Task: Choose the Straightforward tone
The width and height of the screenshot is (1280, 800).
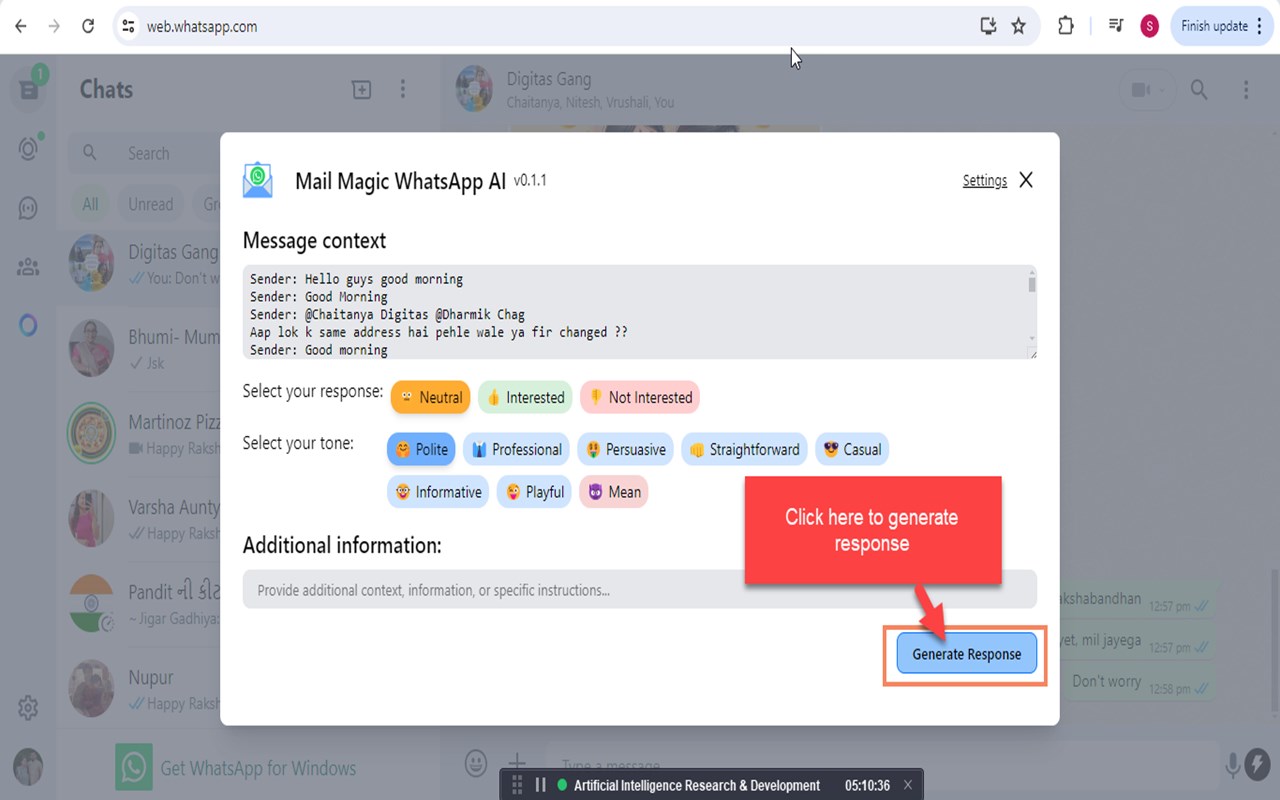Action: coord(744,449)
